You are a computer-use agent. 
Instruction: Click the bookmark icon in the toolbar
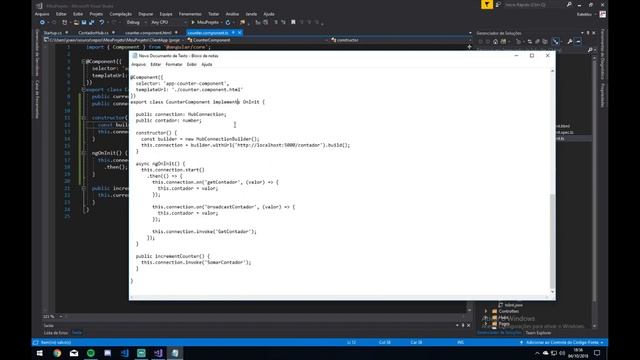point(293,22)
